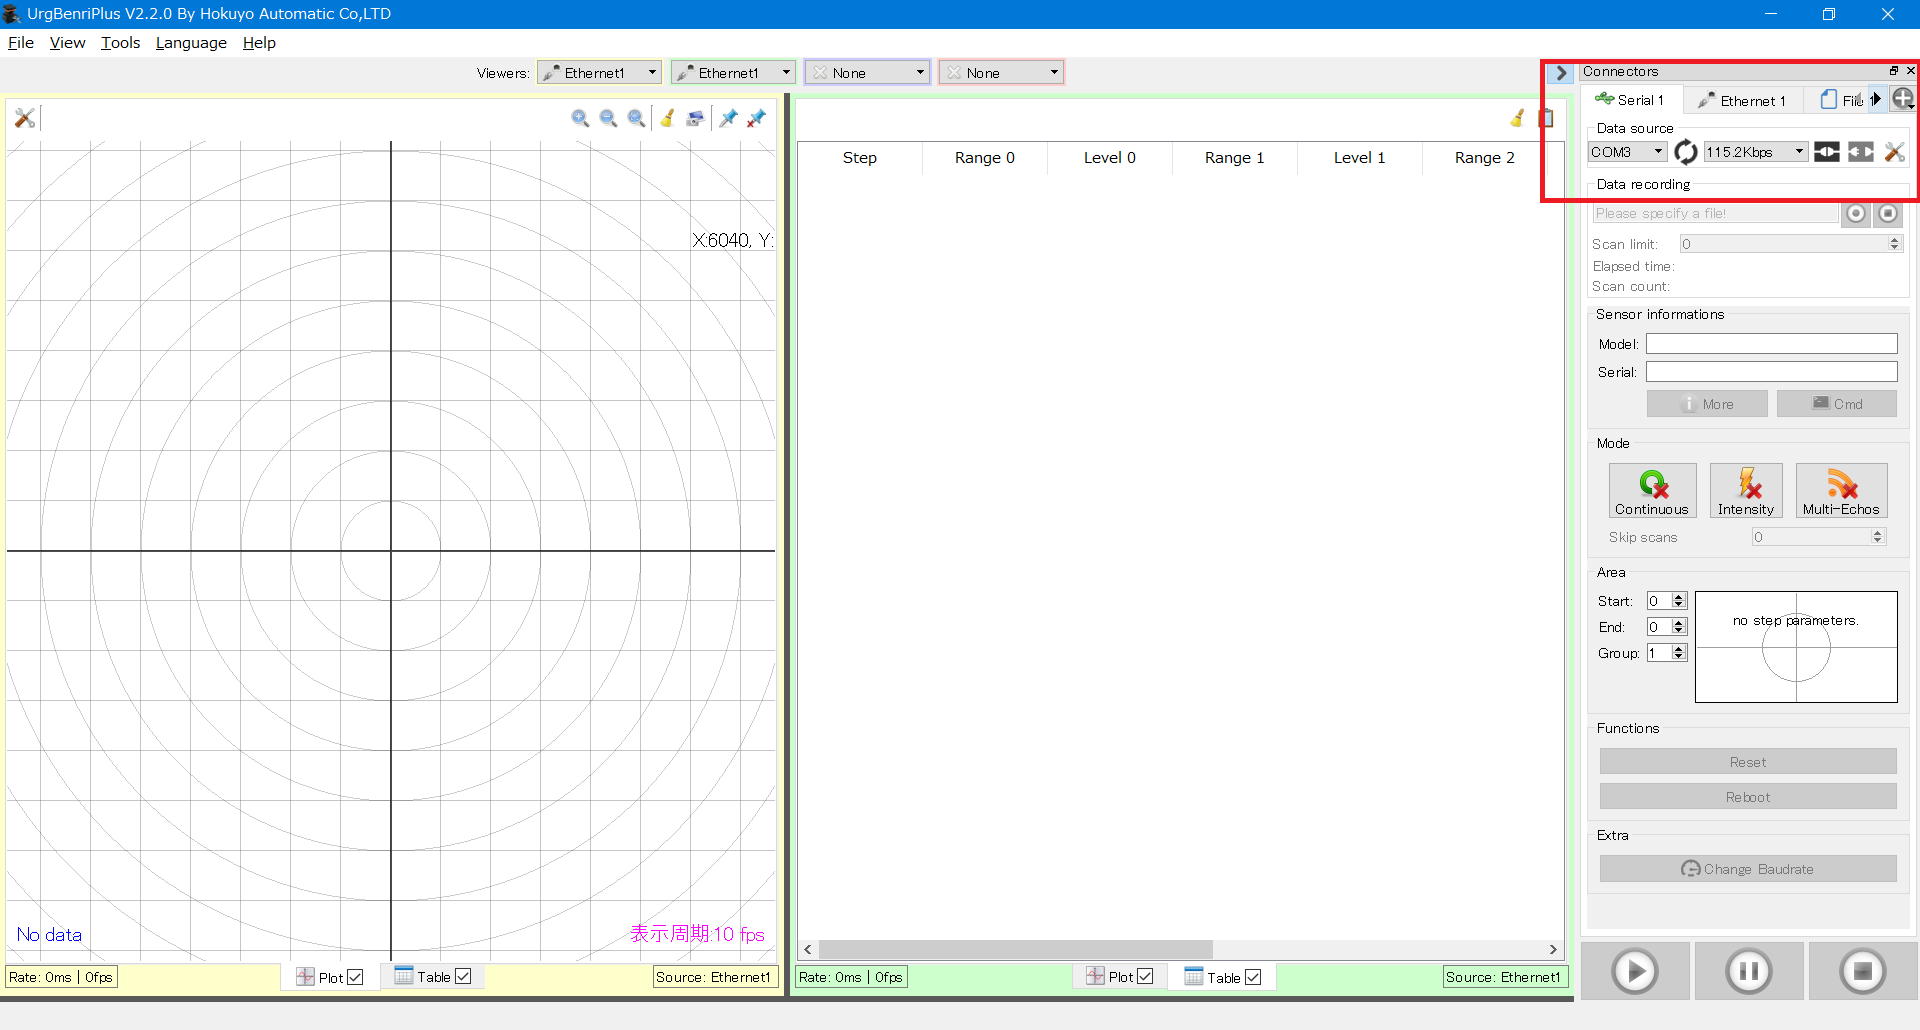Screen dimensions: 1920x1030
Task: Click the sensor Serial field
Action: coord(1772,372)
